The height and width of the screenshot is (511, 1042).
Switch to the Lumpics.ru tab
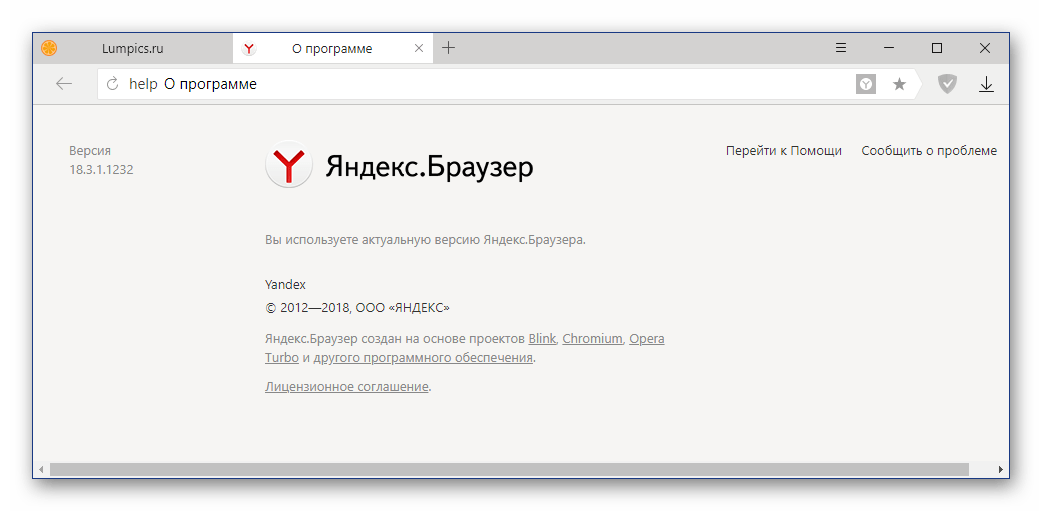click(133, 49)
